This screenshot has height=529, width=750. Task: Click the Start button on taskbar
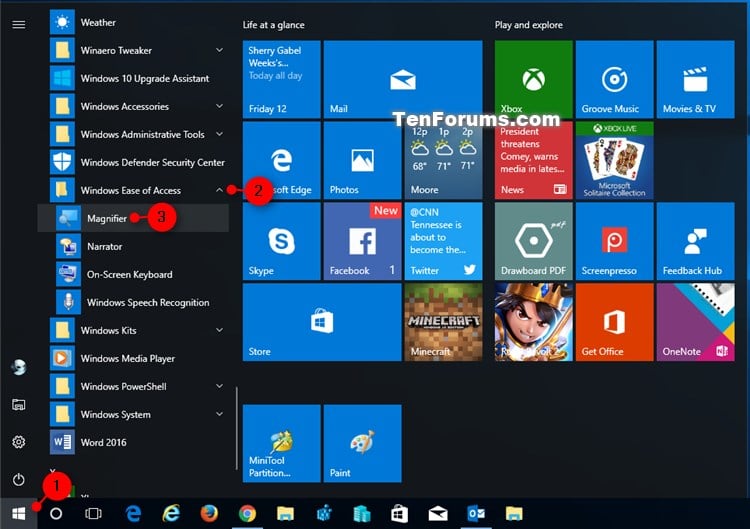coord(18,514)
